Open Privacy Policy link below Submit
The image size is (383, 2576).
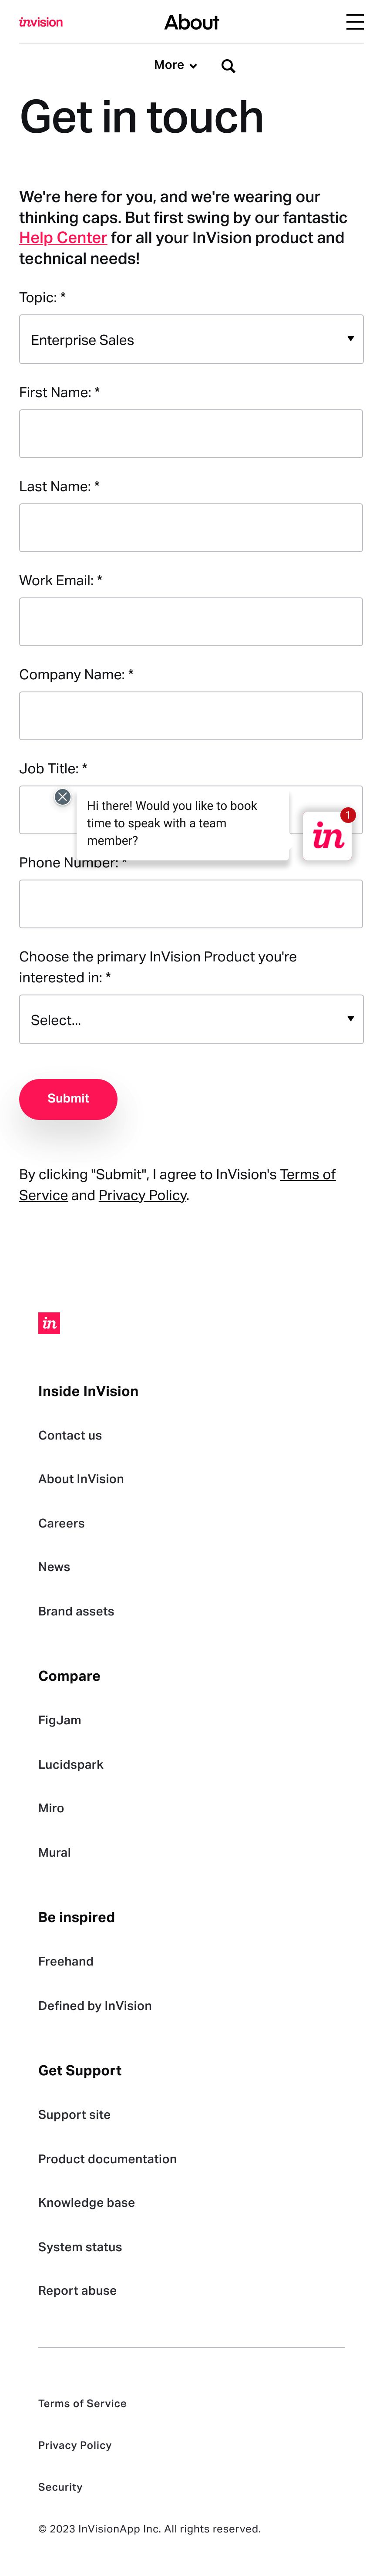142,1195
